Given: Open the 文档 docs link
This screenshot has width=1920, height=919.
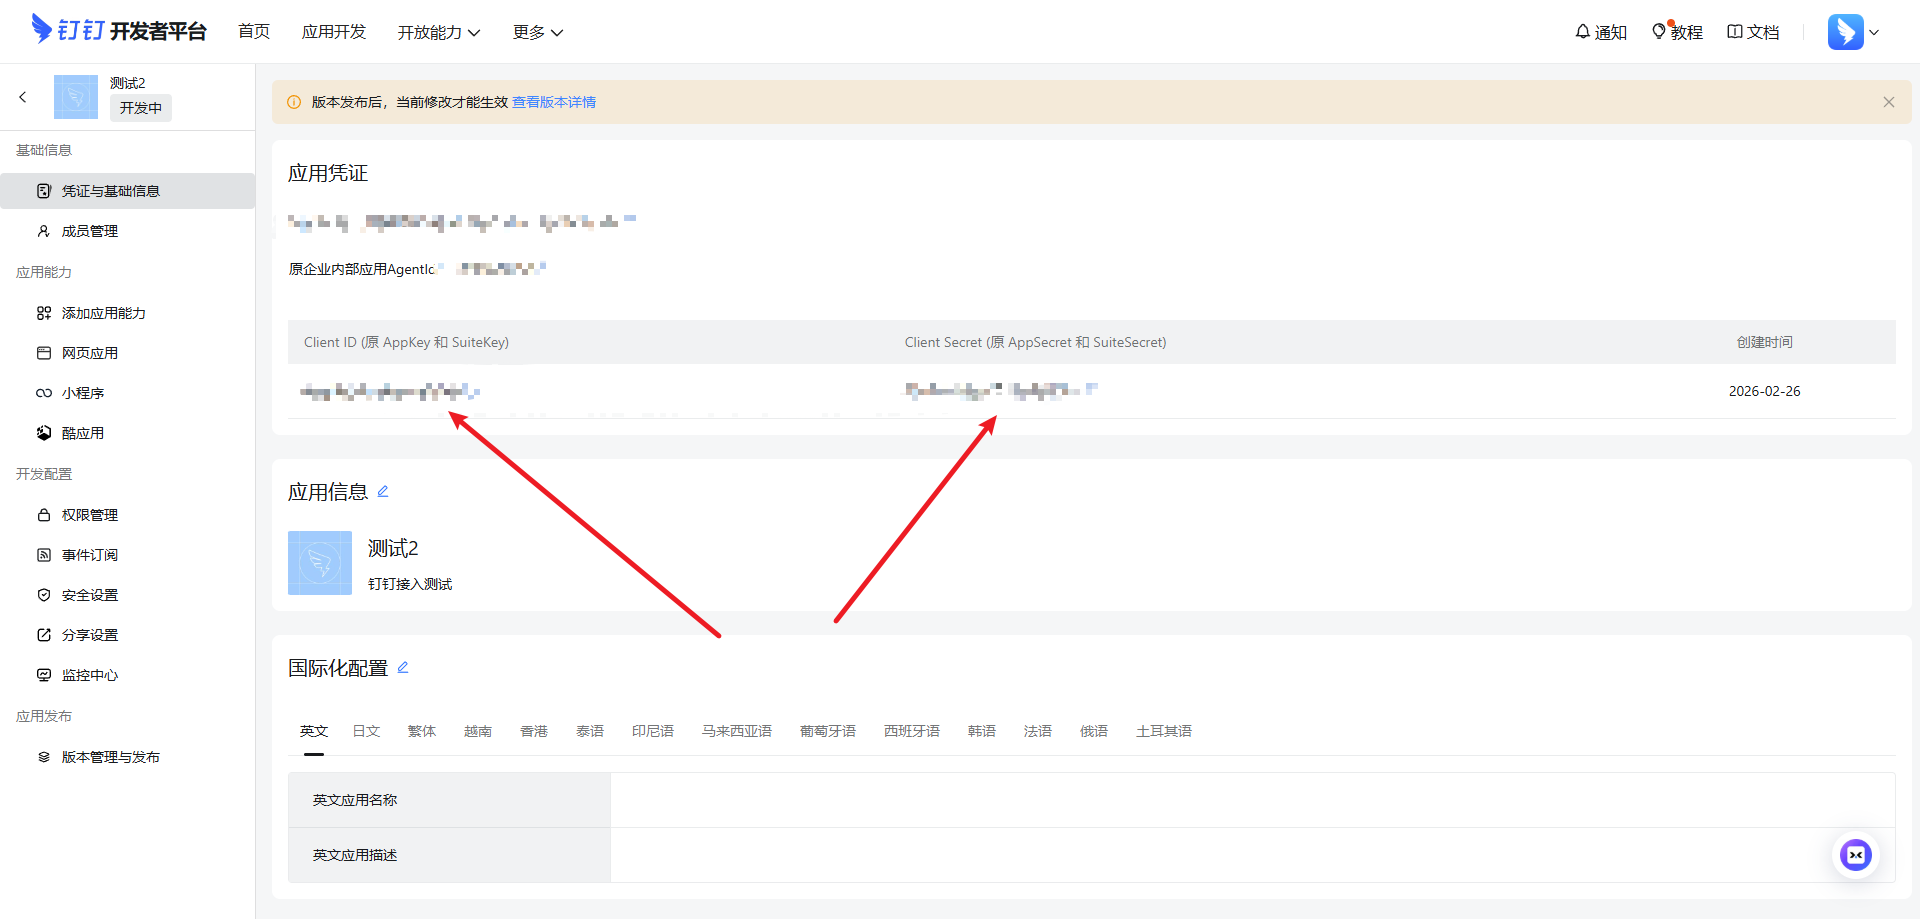Looking at the screenshot, I should [1753, 32].
